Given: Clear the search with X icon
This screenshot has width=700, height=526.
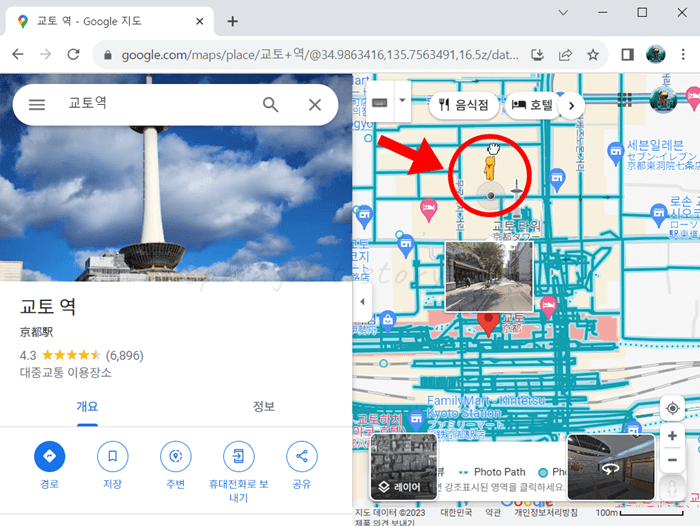Looking at the screenshot, I should pos(315,105).
